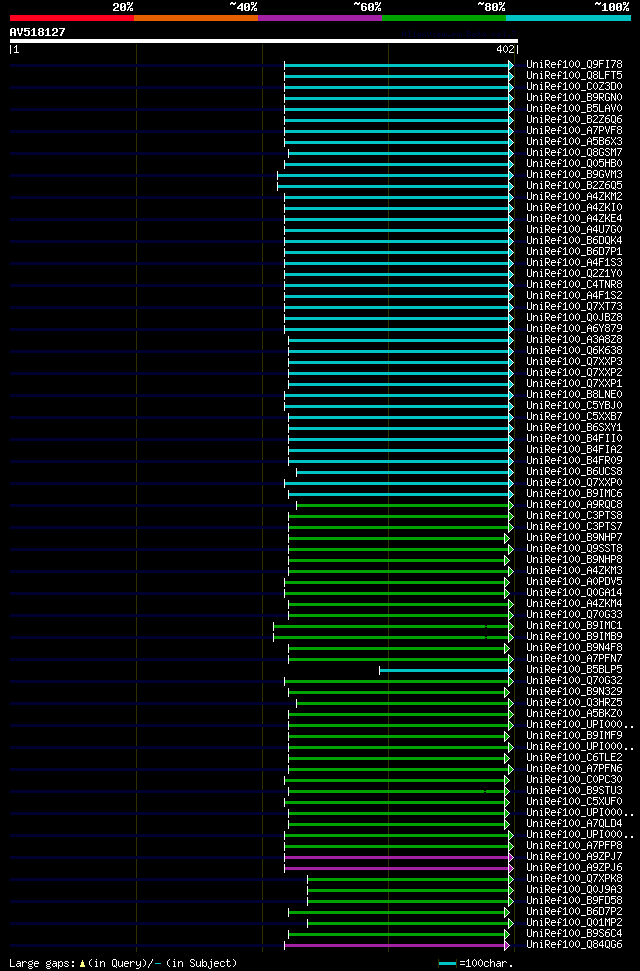Select UniRef100_C6TLE2 hit

574,757
